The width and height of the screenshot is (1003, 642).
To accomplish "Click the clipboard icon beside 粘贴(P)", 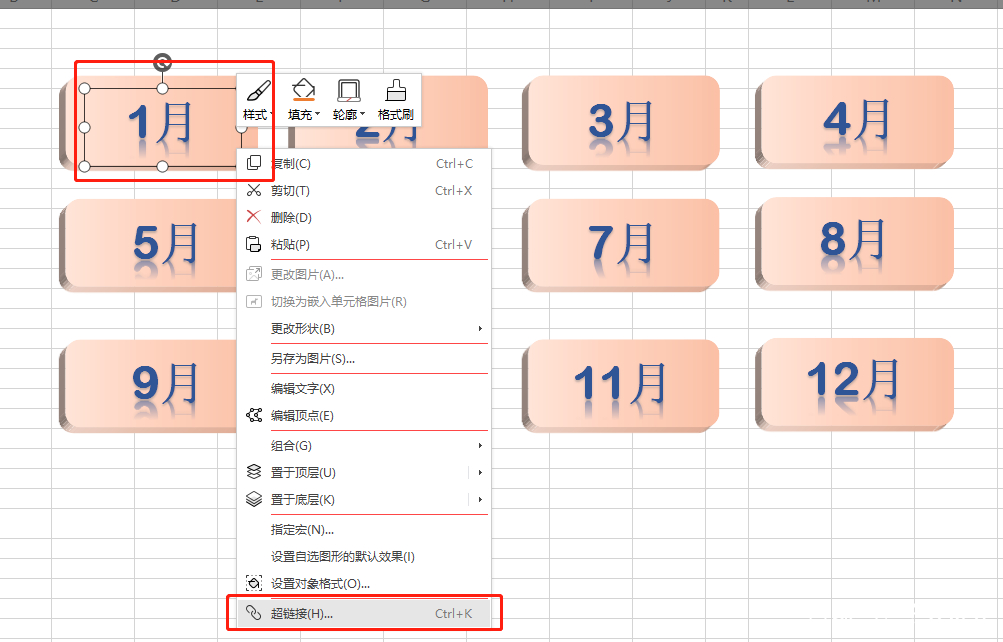I will coord(254,244).
